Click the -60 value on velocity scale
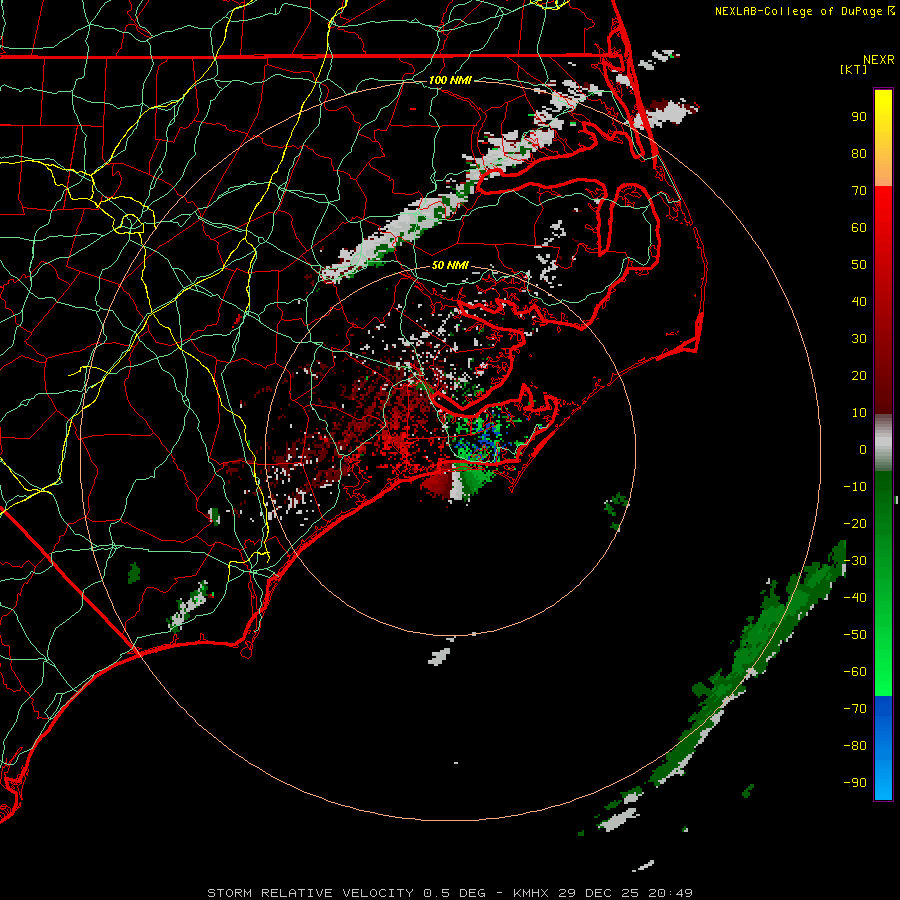The width and height of the screenshot is (900, 900). 855,672
